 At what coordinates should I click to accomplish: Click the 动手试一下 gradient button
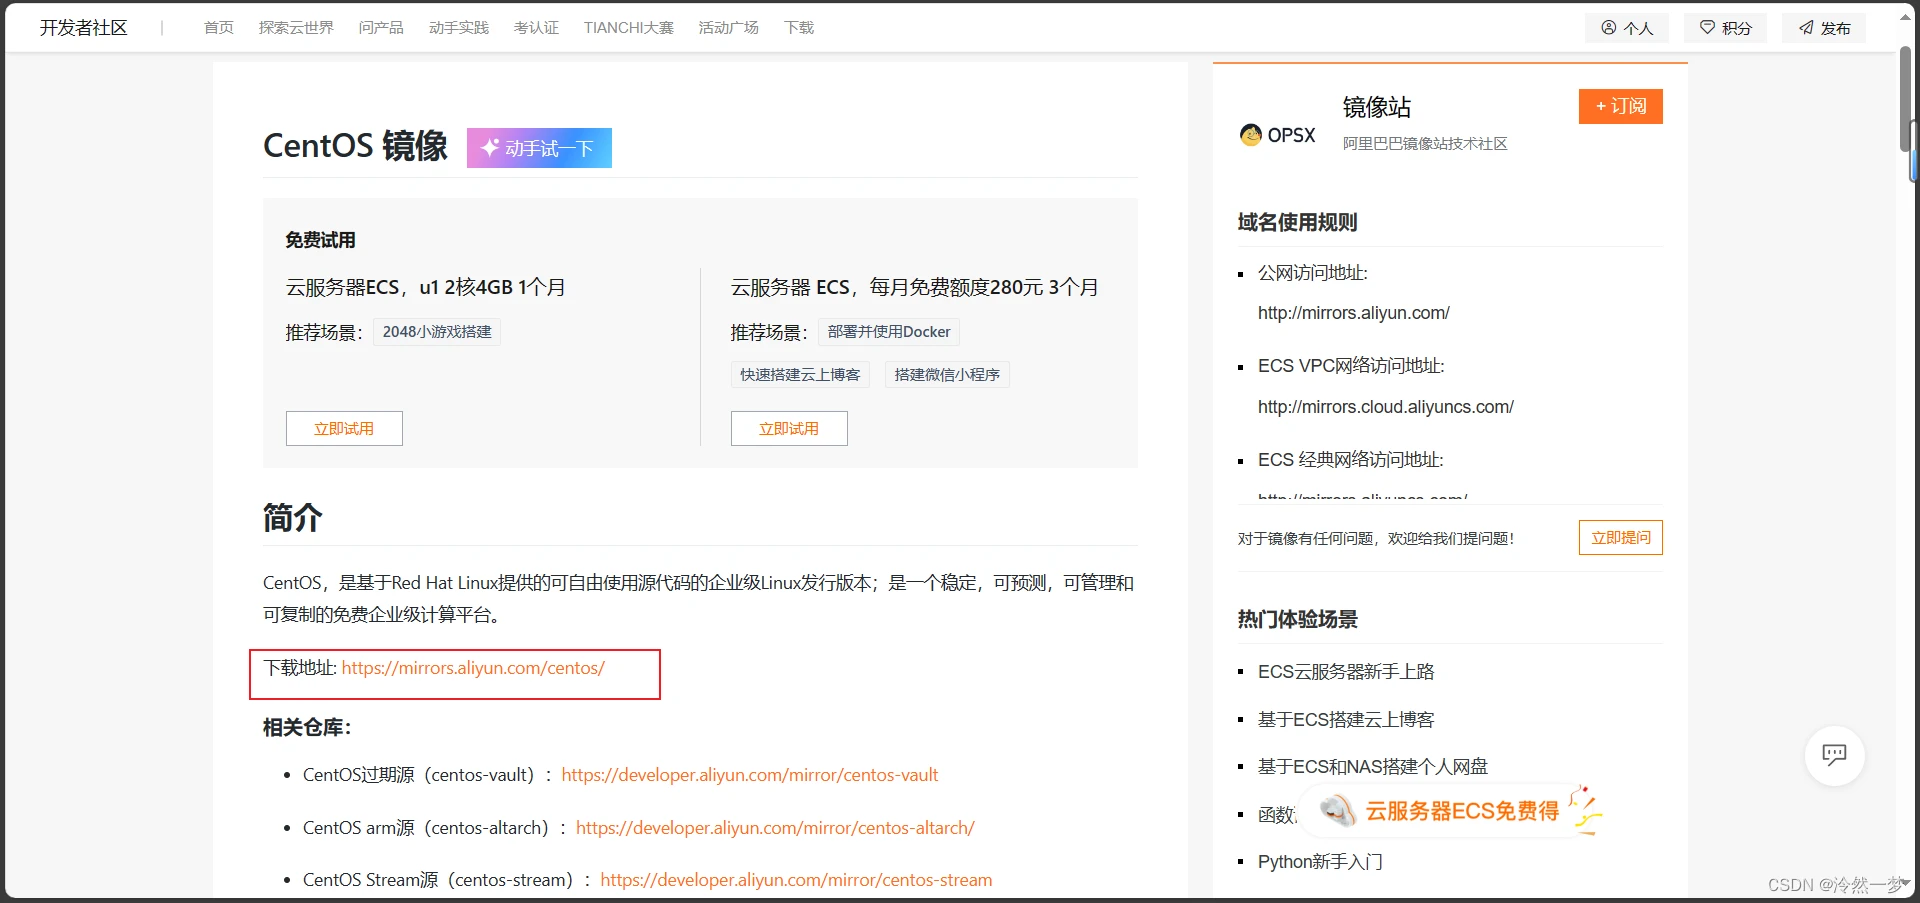click(539, 148)
